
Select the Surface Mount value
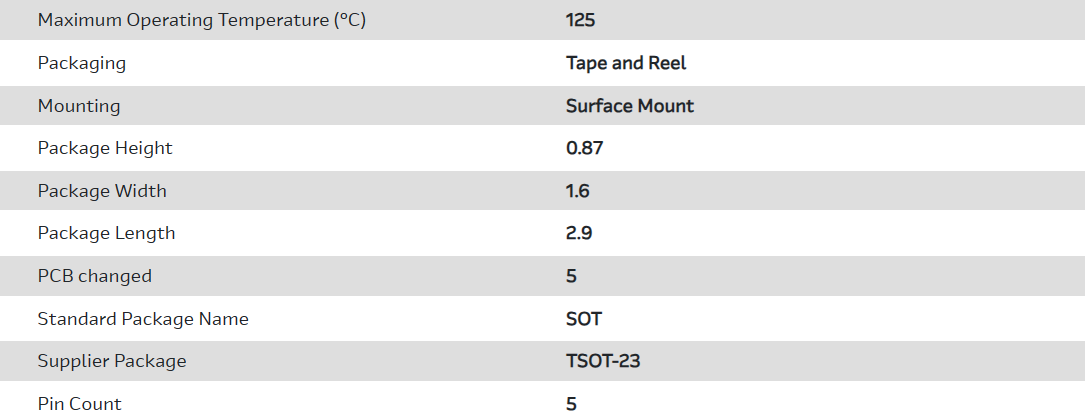pos(630,106)
